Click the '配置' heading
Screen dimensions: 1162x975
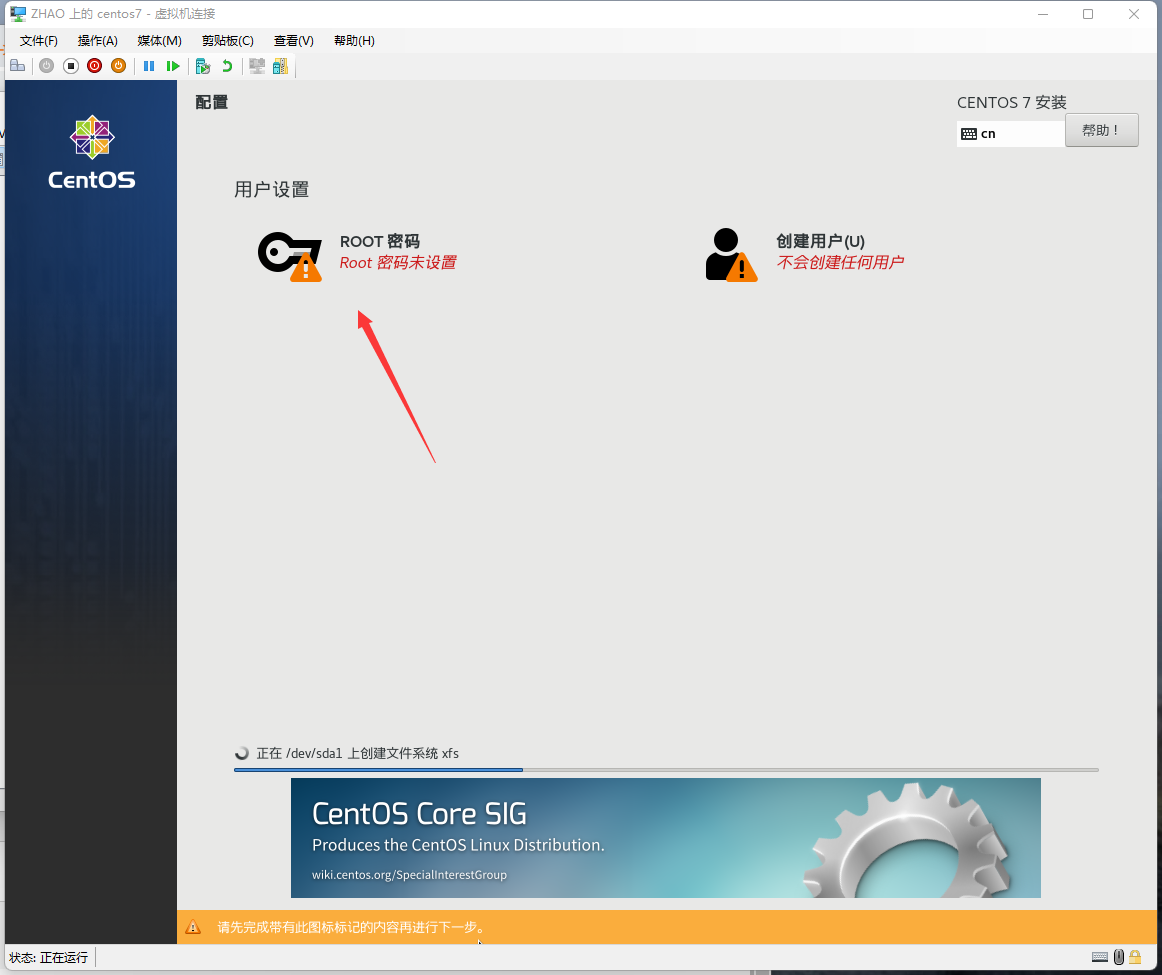tap(211, 102)
